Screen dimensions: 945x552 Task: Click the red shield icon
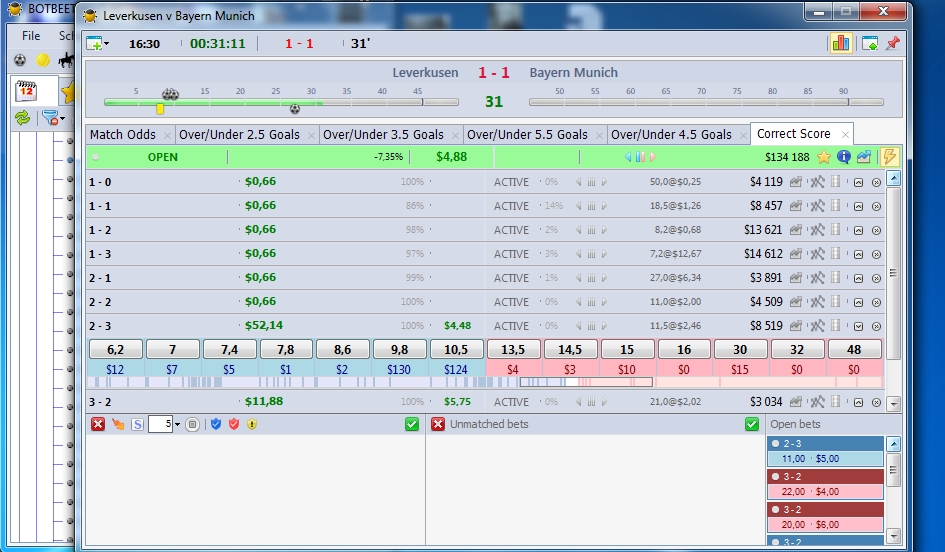click(234, 424)
